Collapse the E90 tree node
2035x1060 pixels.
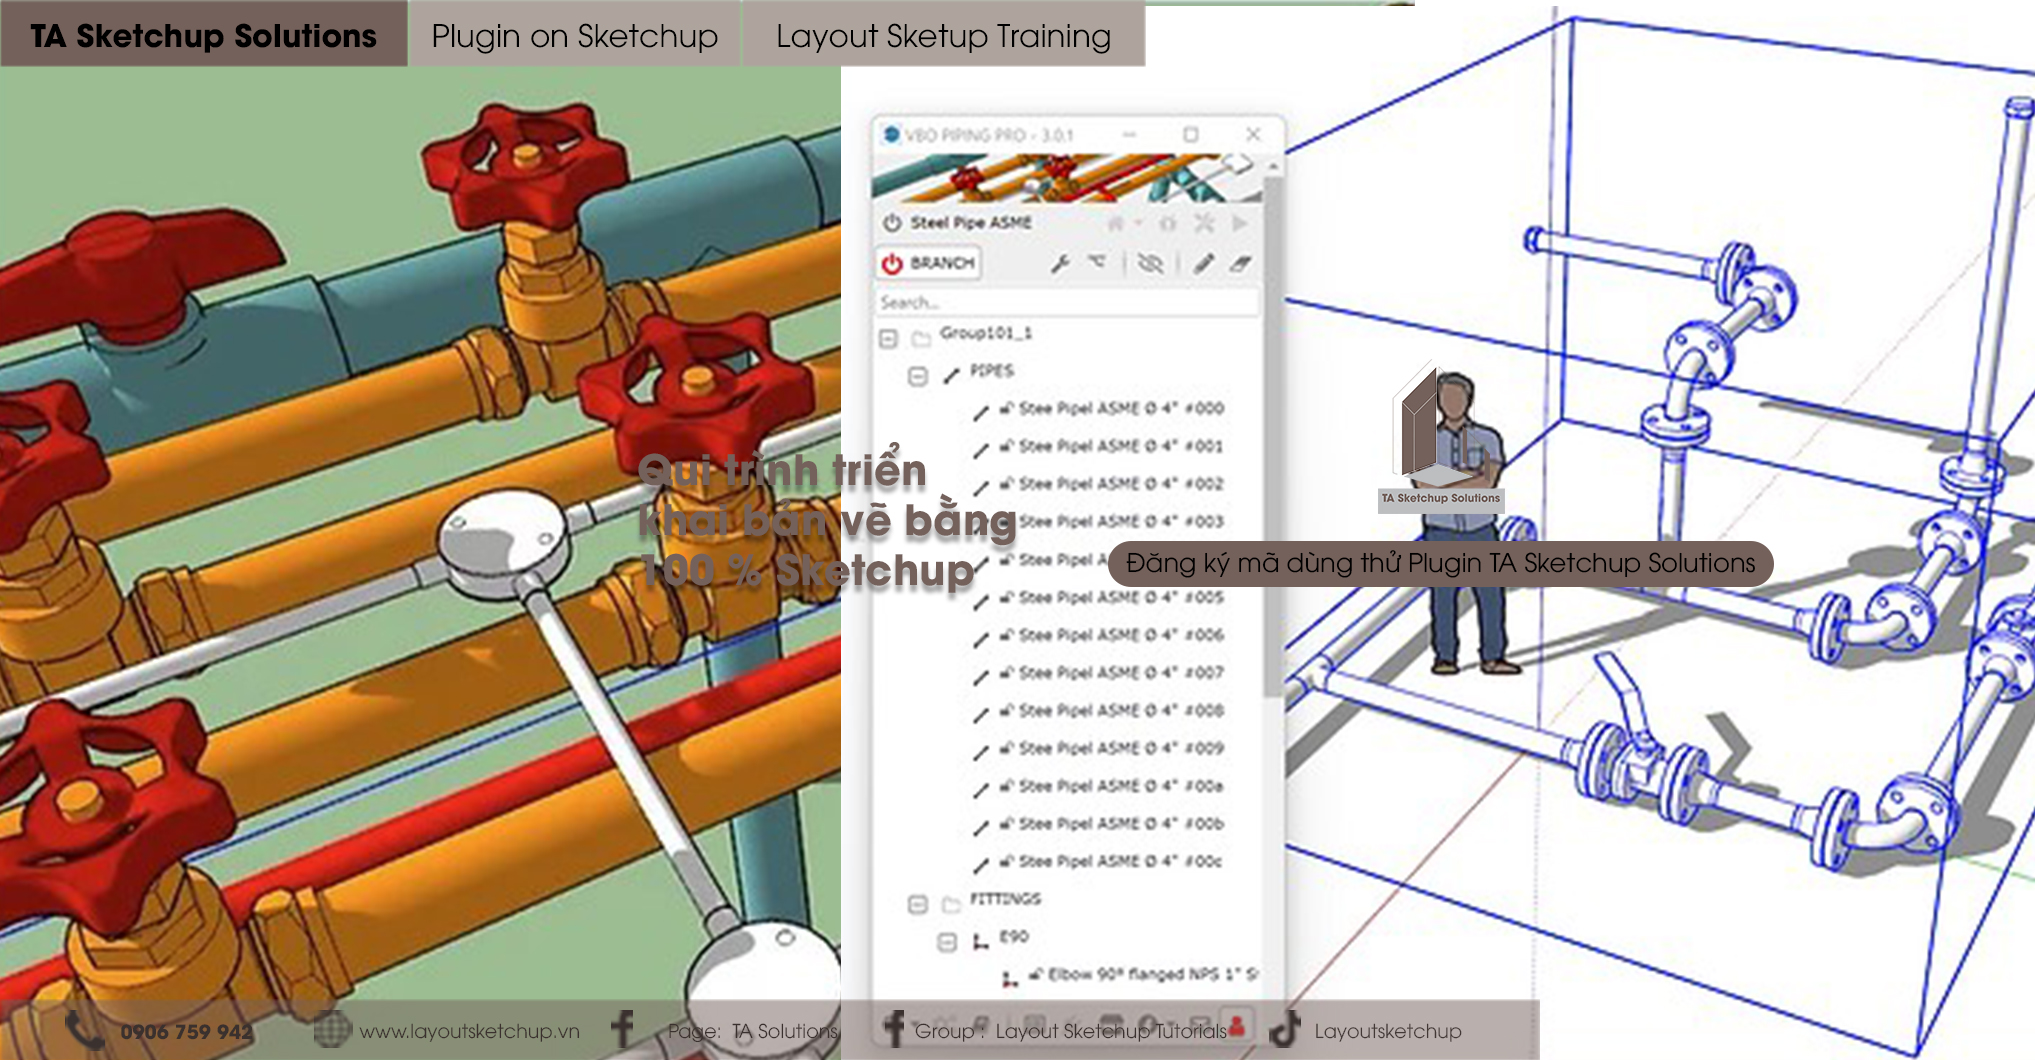pos(946,942)
